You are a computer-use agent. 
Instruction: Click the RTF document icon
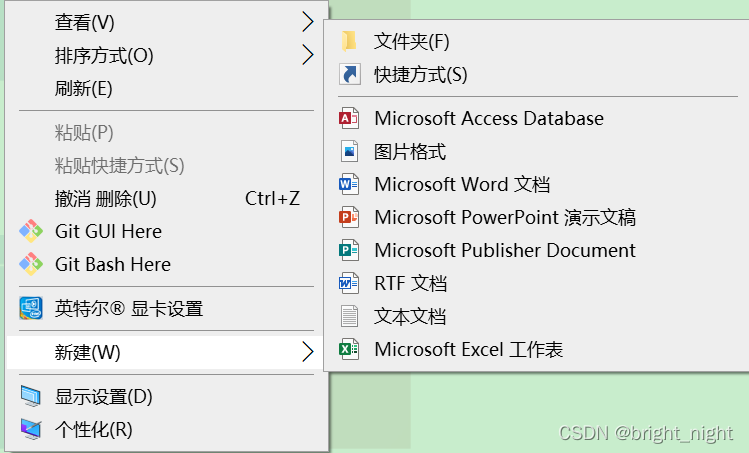349,283
